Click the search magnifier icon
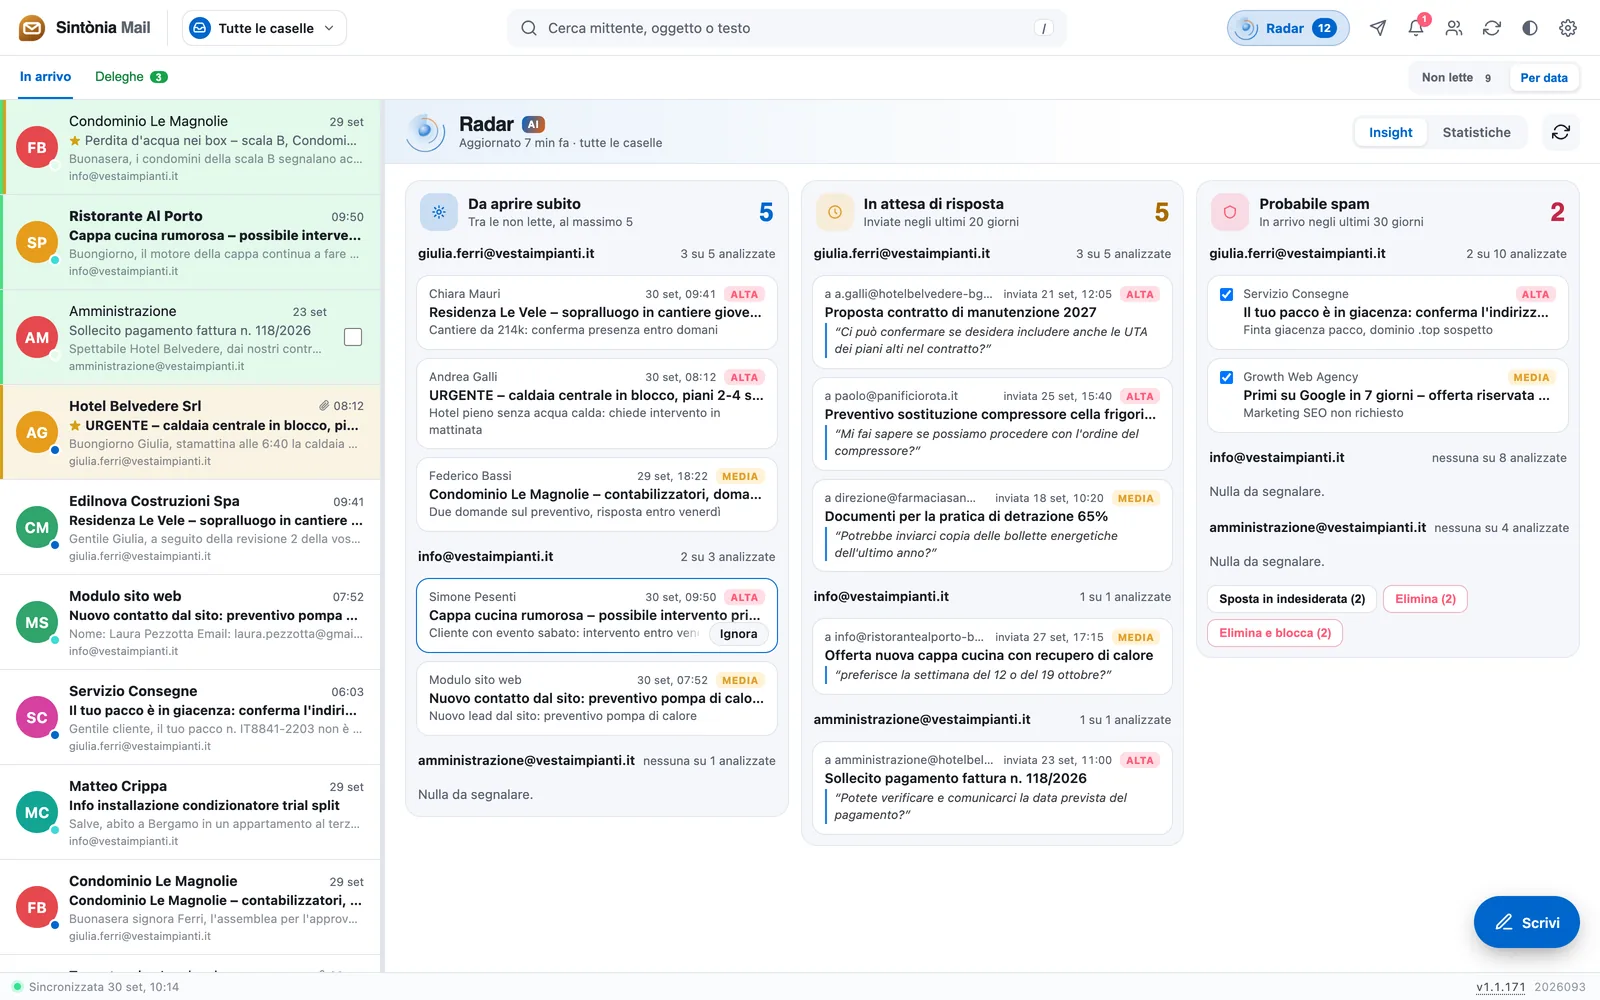1600x1000 pixels. click(529, 28)
